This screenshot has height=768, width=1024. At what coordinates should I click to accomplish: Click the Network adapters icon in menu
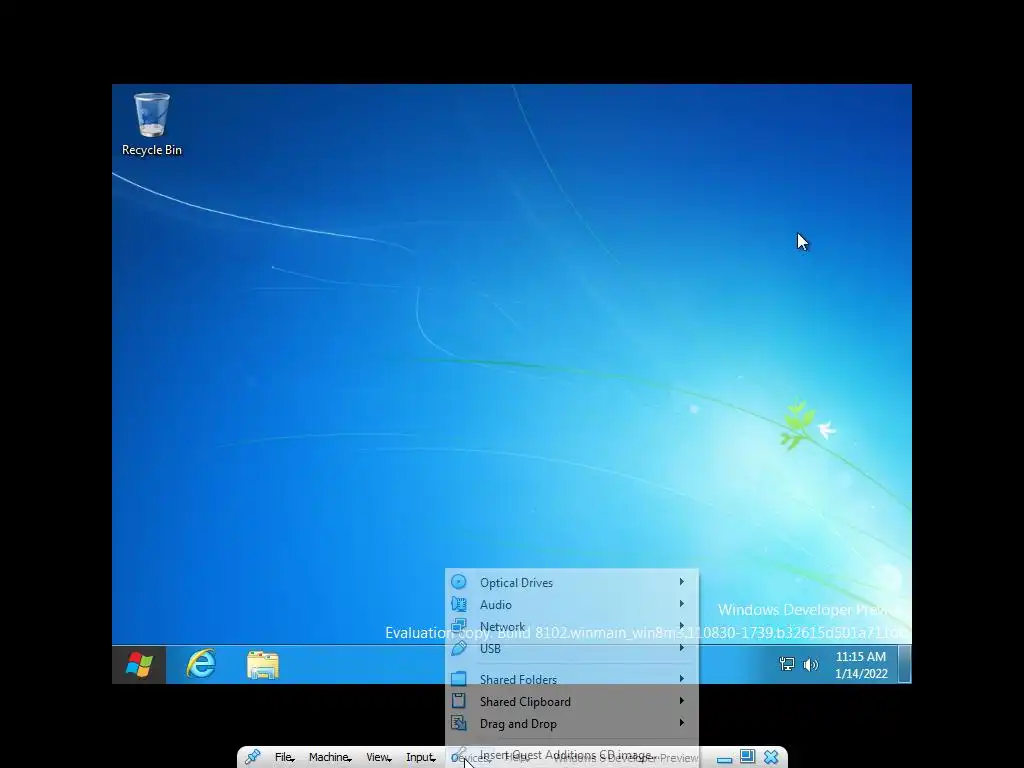459,626
